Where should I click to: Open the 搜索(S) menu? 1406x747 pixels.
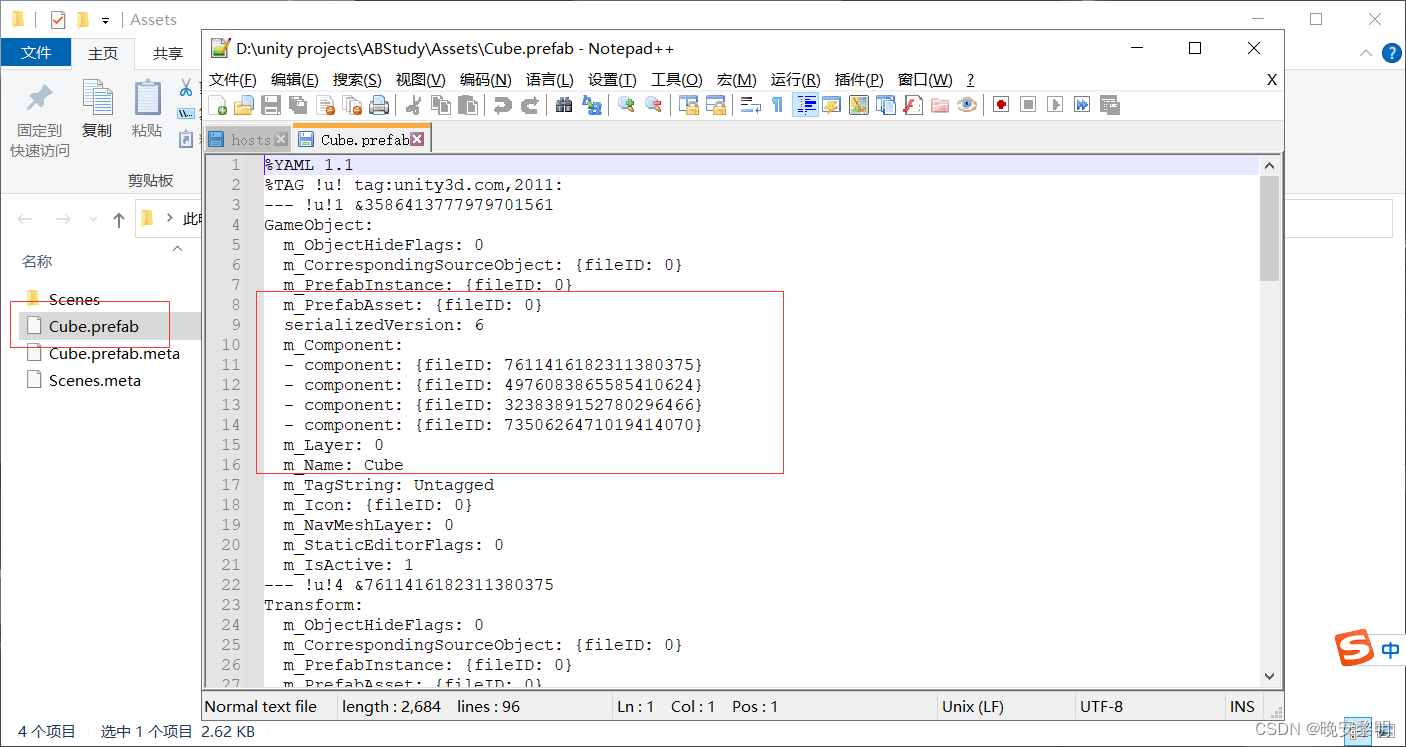[x=357, y=80]
